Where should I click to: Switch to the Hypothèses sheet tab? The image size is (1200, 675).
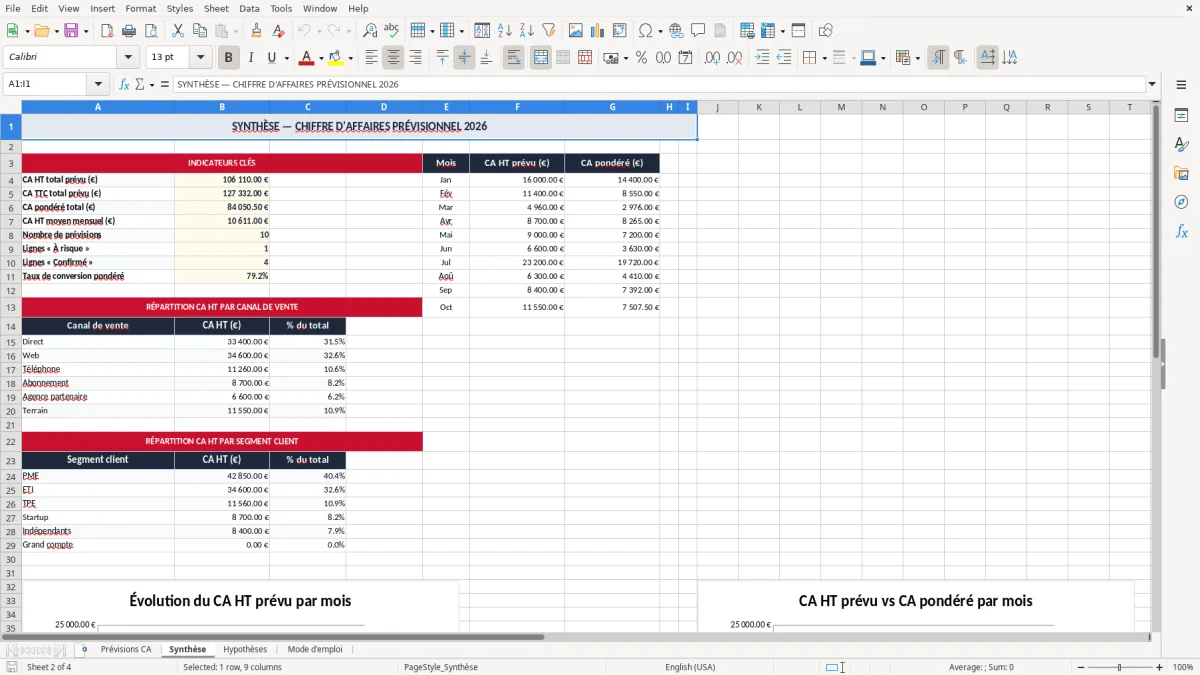pyautogui.click(x=245, y=650)
